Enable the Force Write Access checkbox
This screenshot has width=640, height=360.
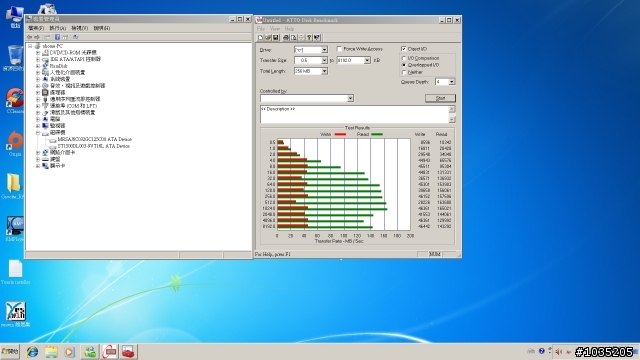click(x=339, y=49)
